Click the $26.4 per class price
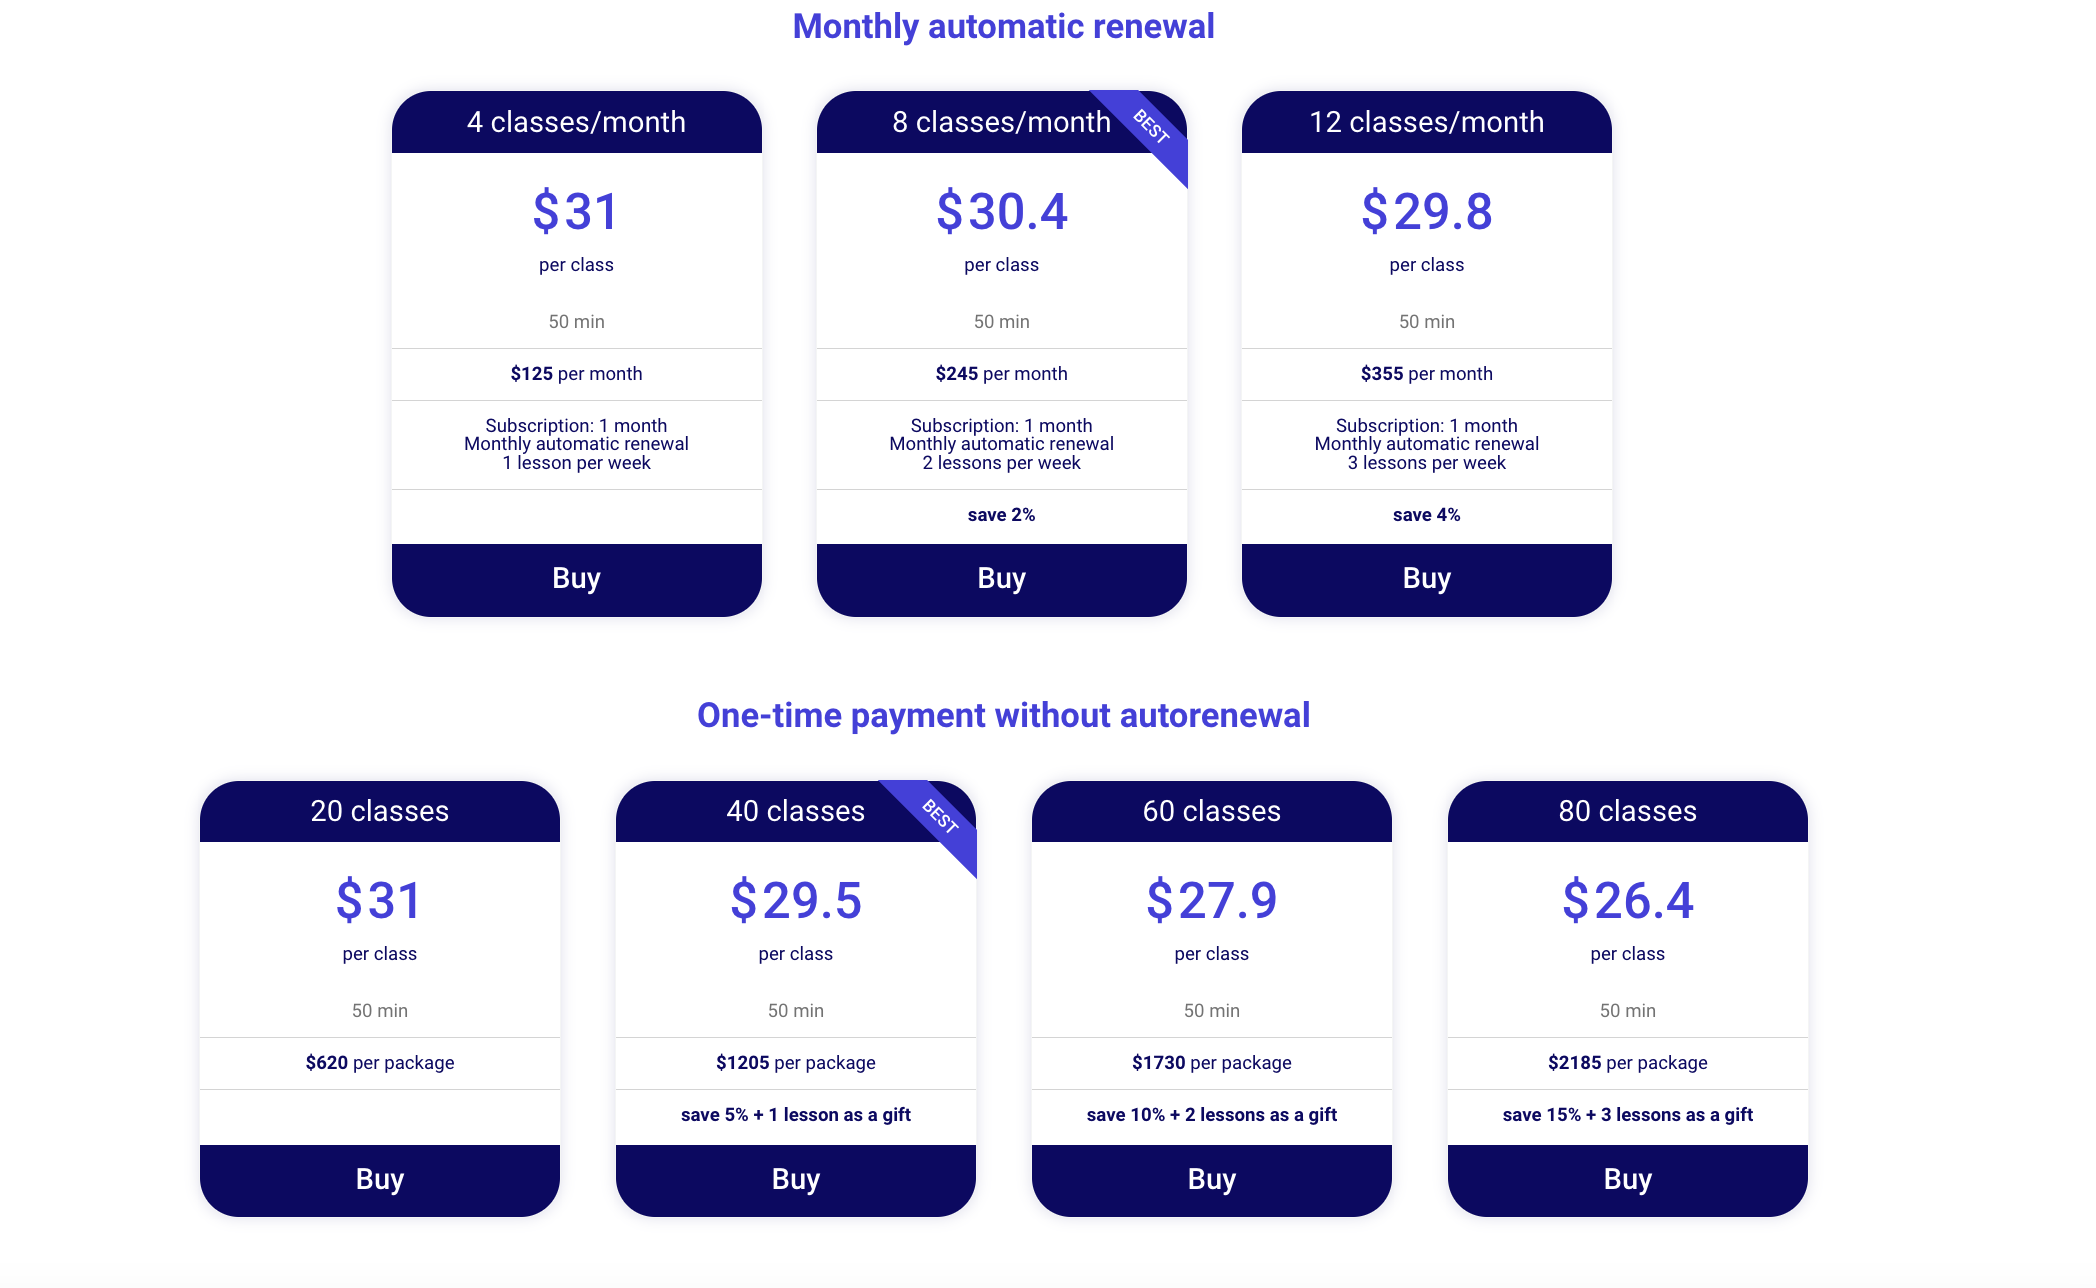This screenshot has width=2096, height=1288. point(1627,901)
